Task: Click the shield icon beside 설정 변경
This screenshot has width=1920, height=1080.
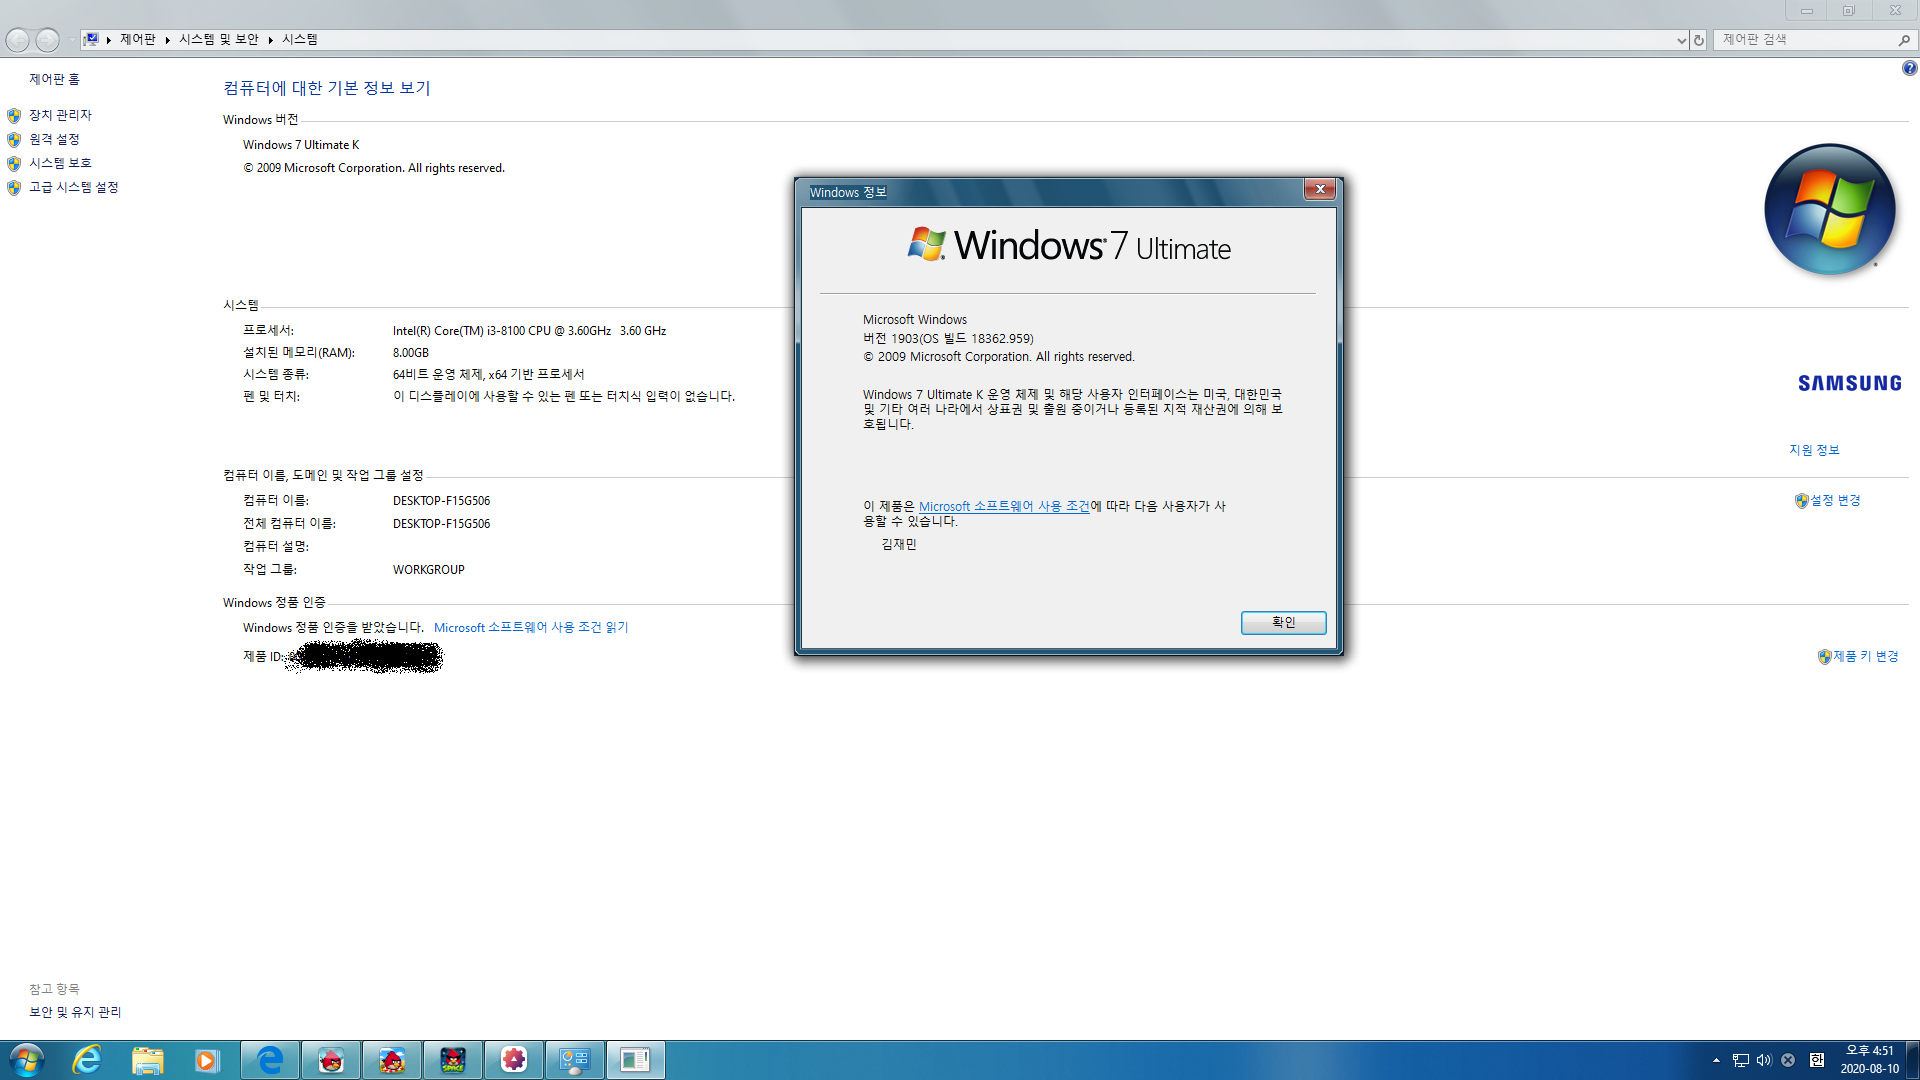Action: [x=1802, y=501]
